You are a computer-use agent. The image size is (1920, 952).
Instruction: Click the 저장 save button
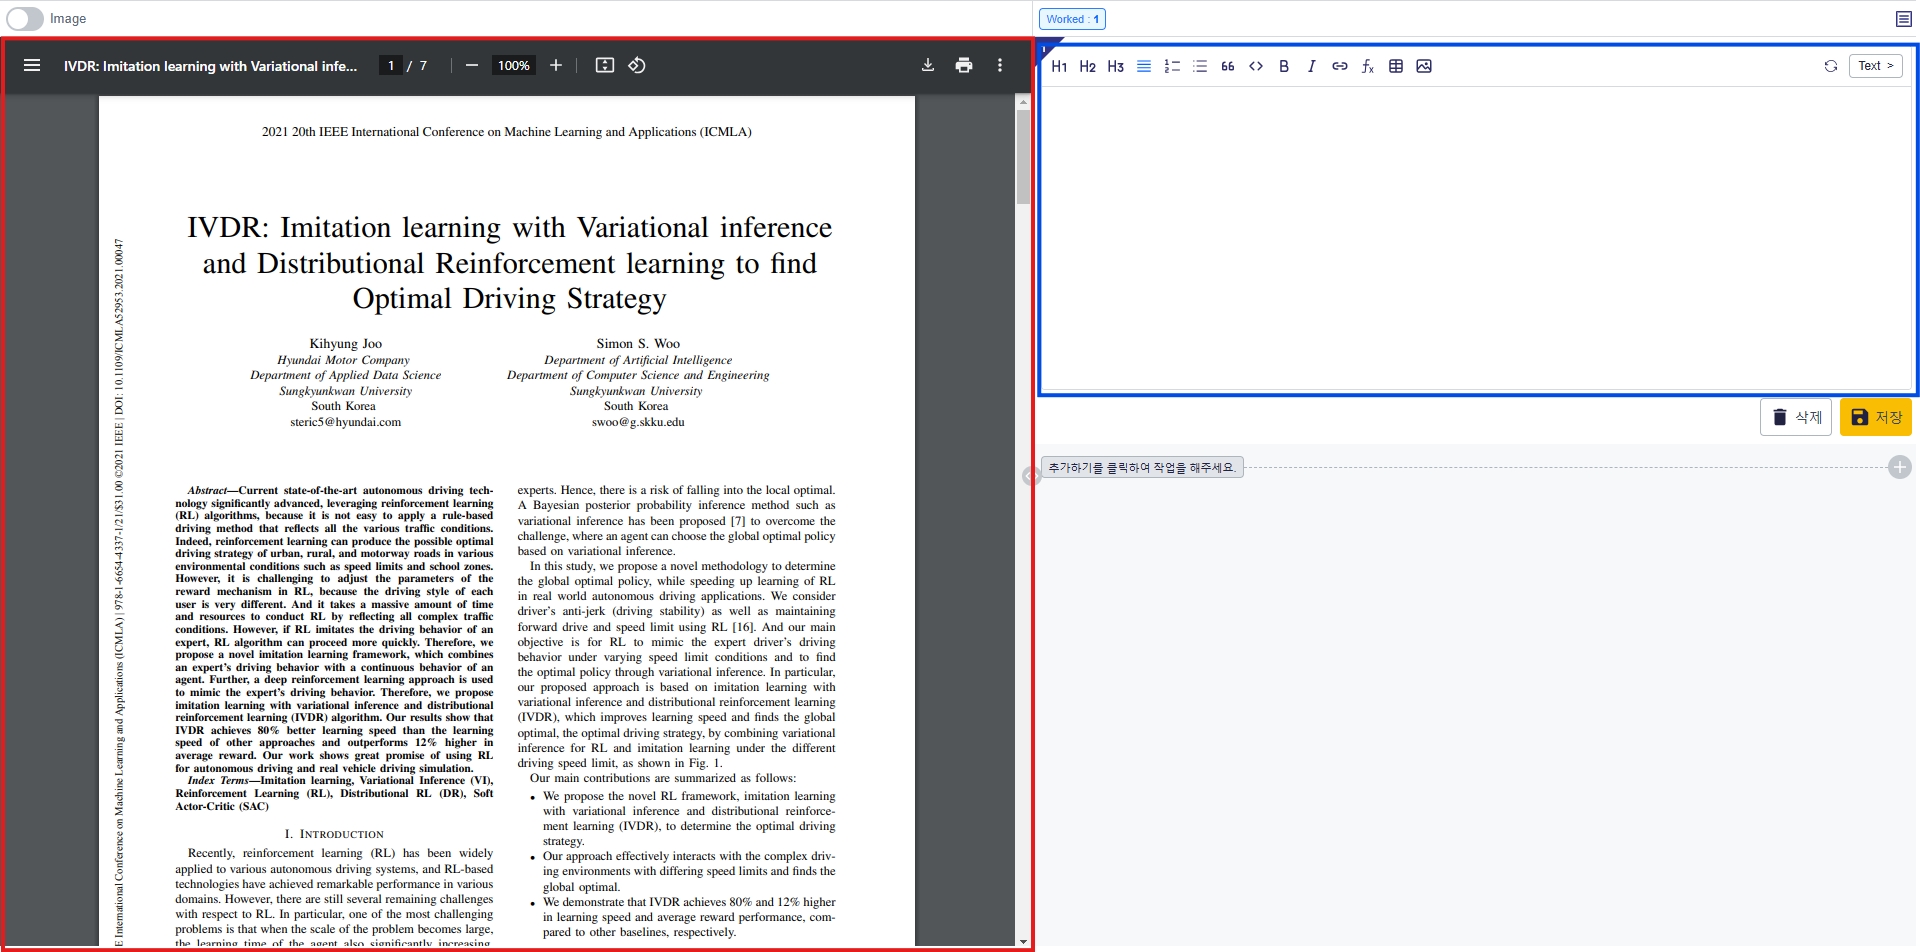click(1875, 417)
